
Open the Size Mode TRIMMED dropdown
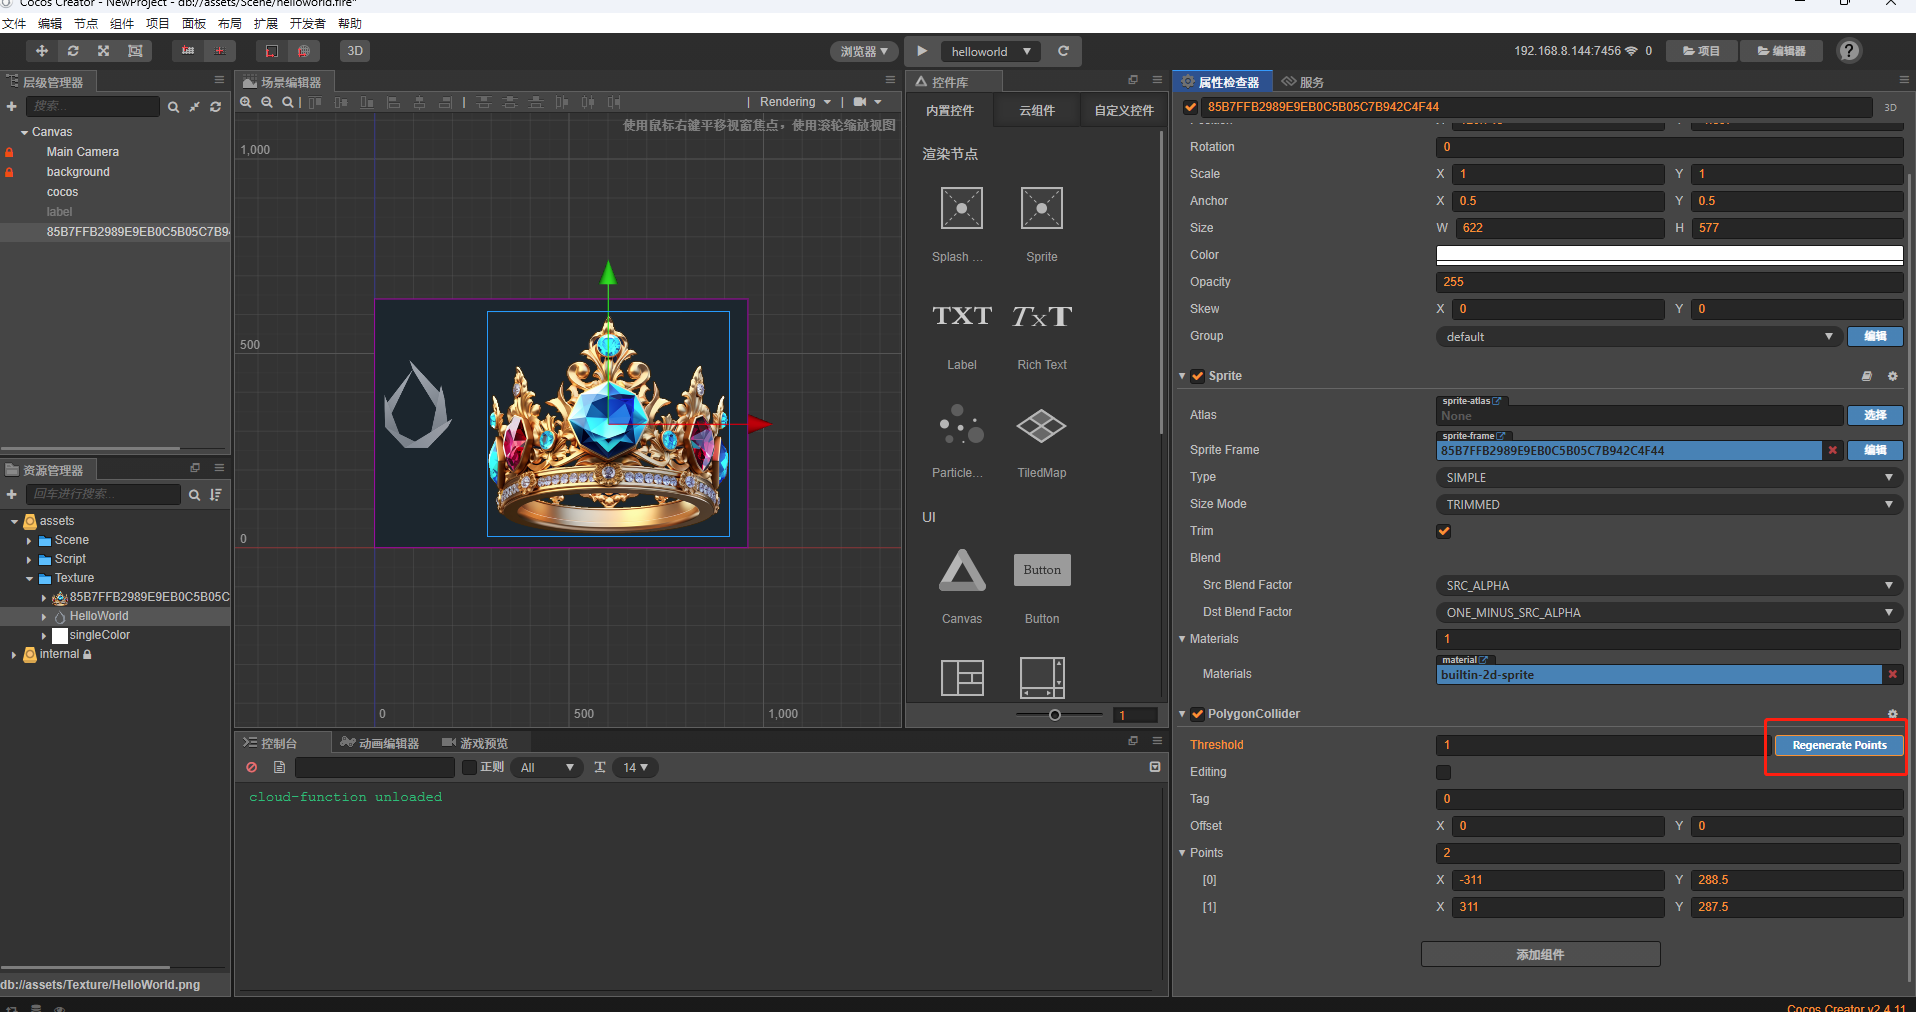click(1668, 505)
